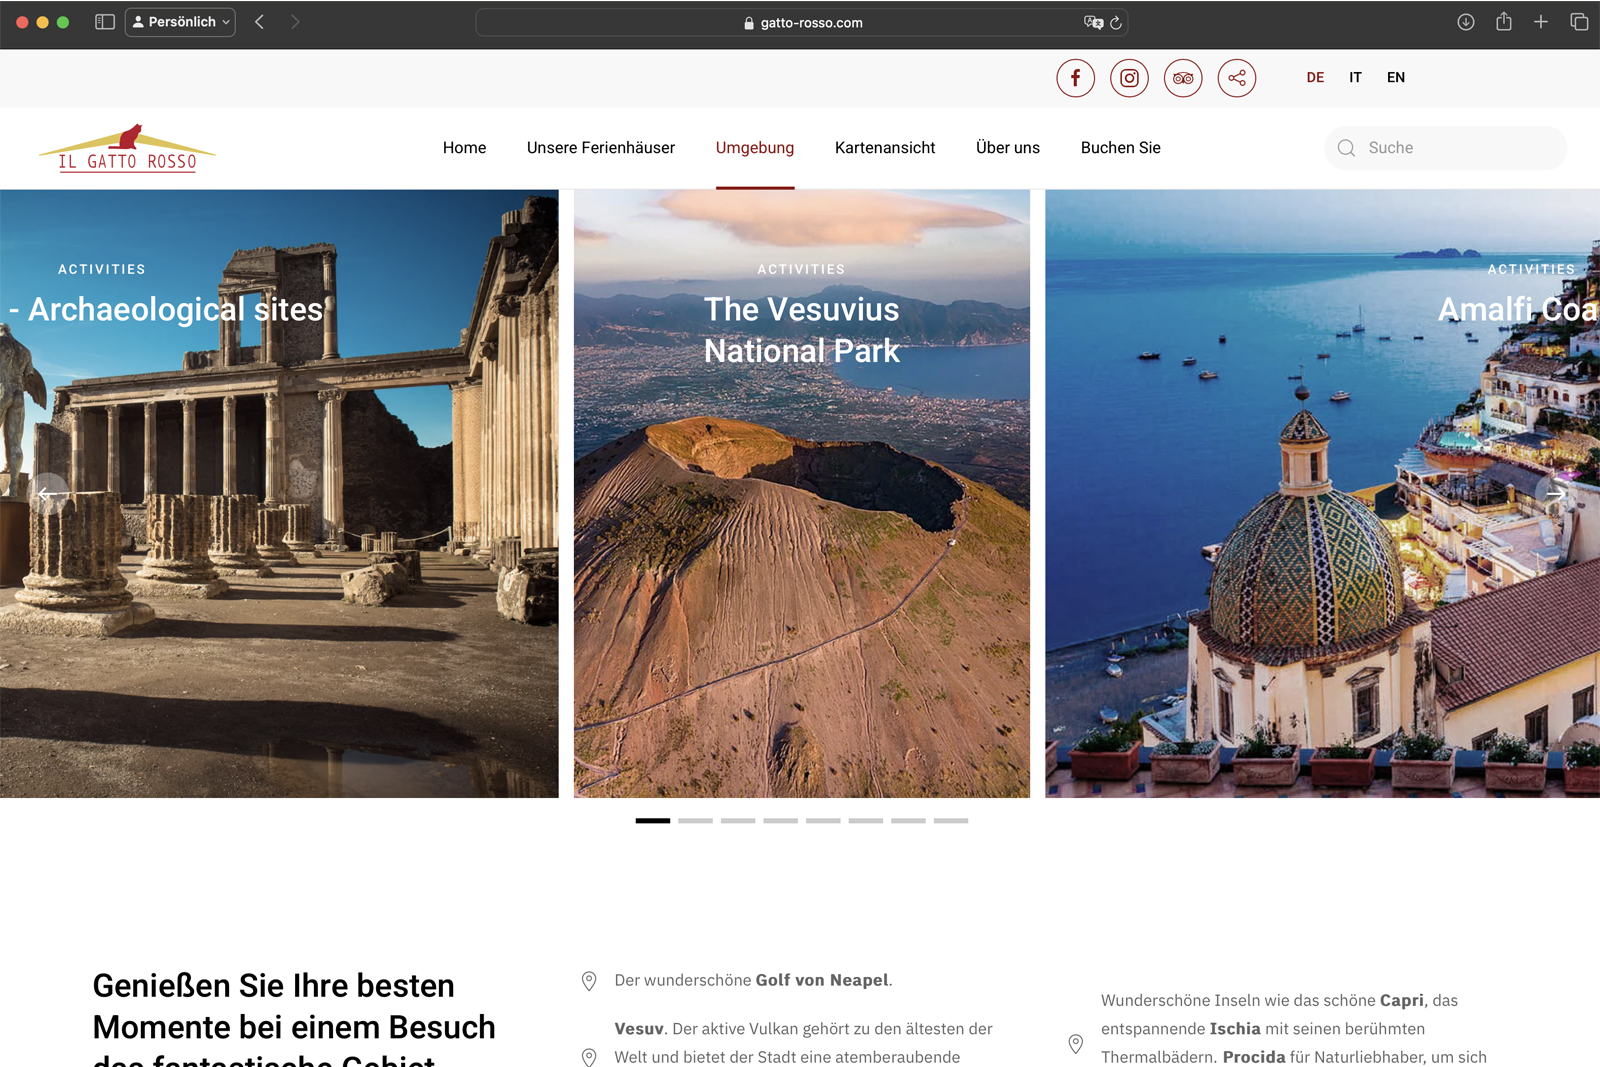The width and height of the screenshot is (1600, 1067).
Task: Open the TripAdvisor icon link
Action: tap(1183, 78)
